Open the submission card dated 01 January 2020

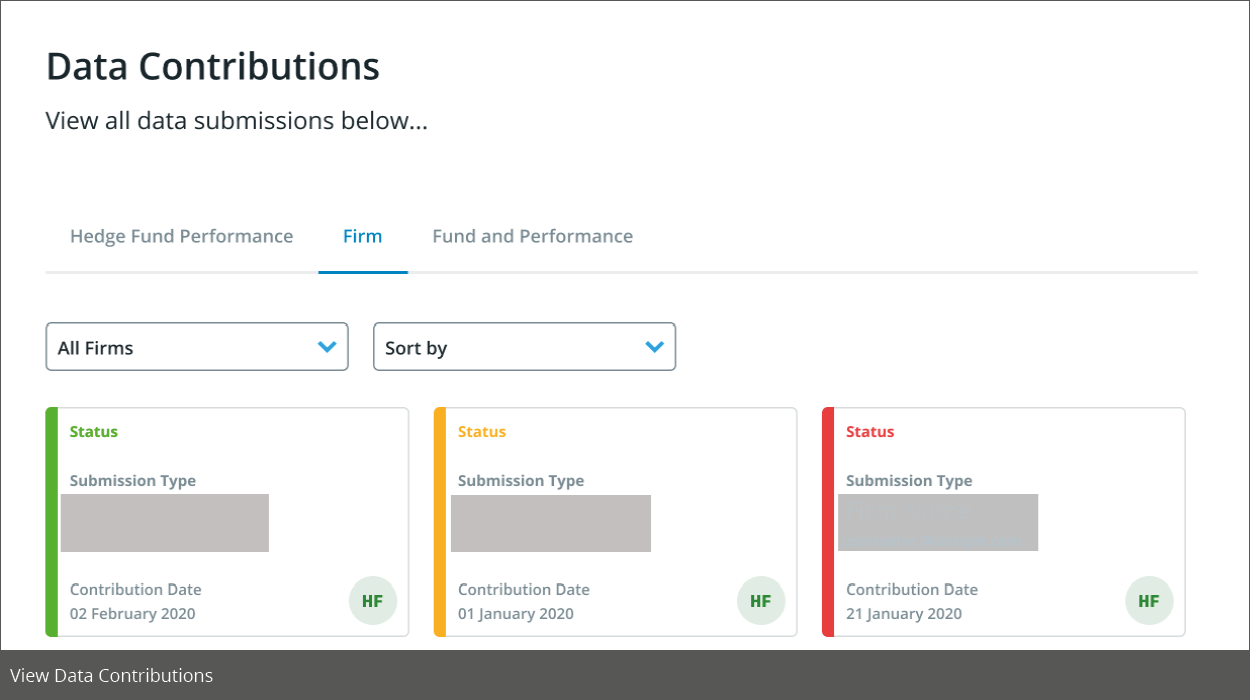click(615, 521)
